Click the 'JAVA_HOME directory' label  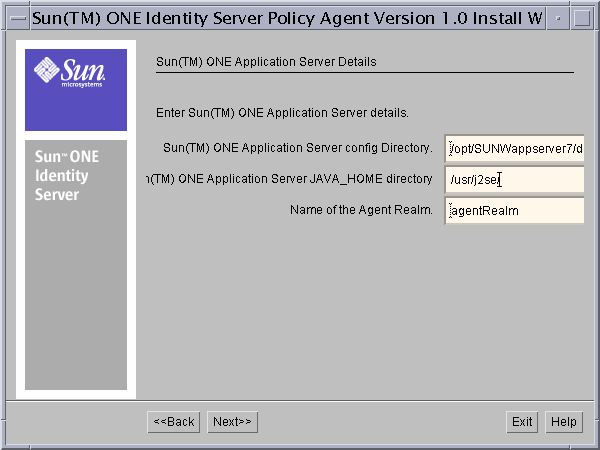click(x=290, y=179)
